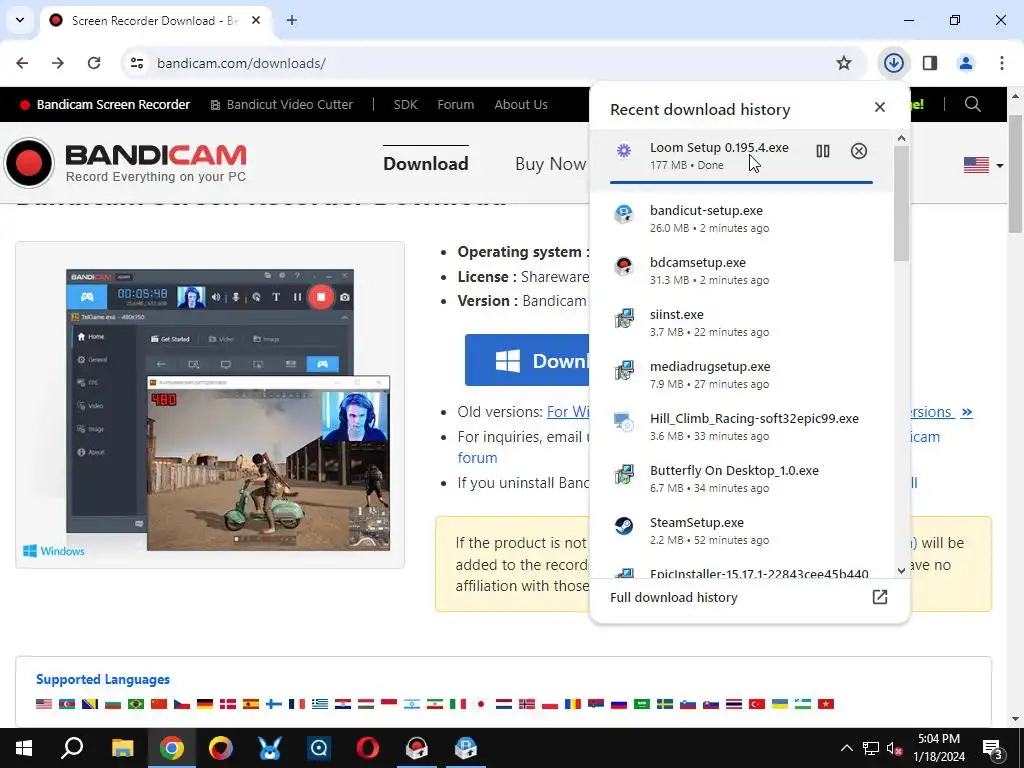Click the page scrollbar down arrow
Viewport: 1024px width, 768px height.
click(1015, 719)
